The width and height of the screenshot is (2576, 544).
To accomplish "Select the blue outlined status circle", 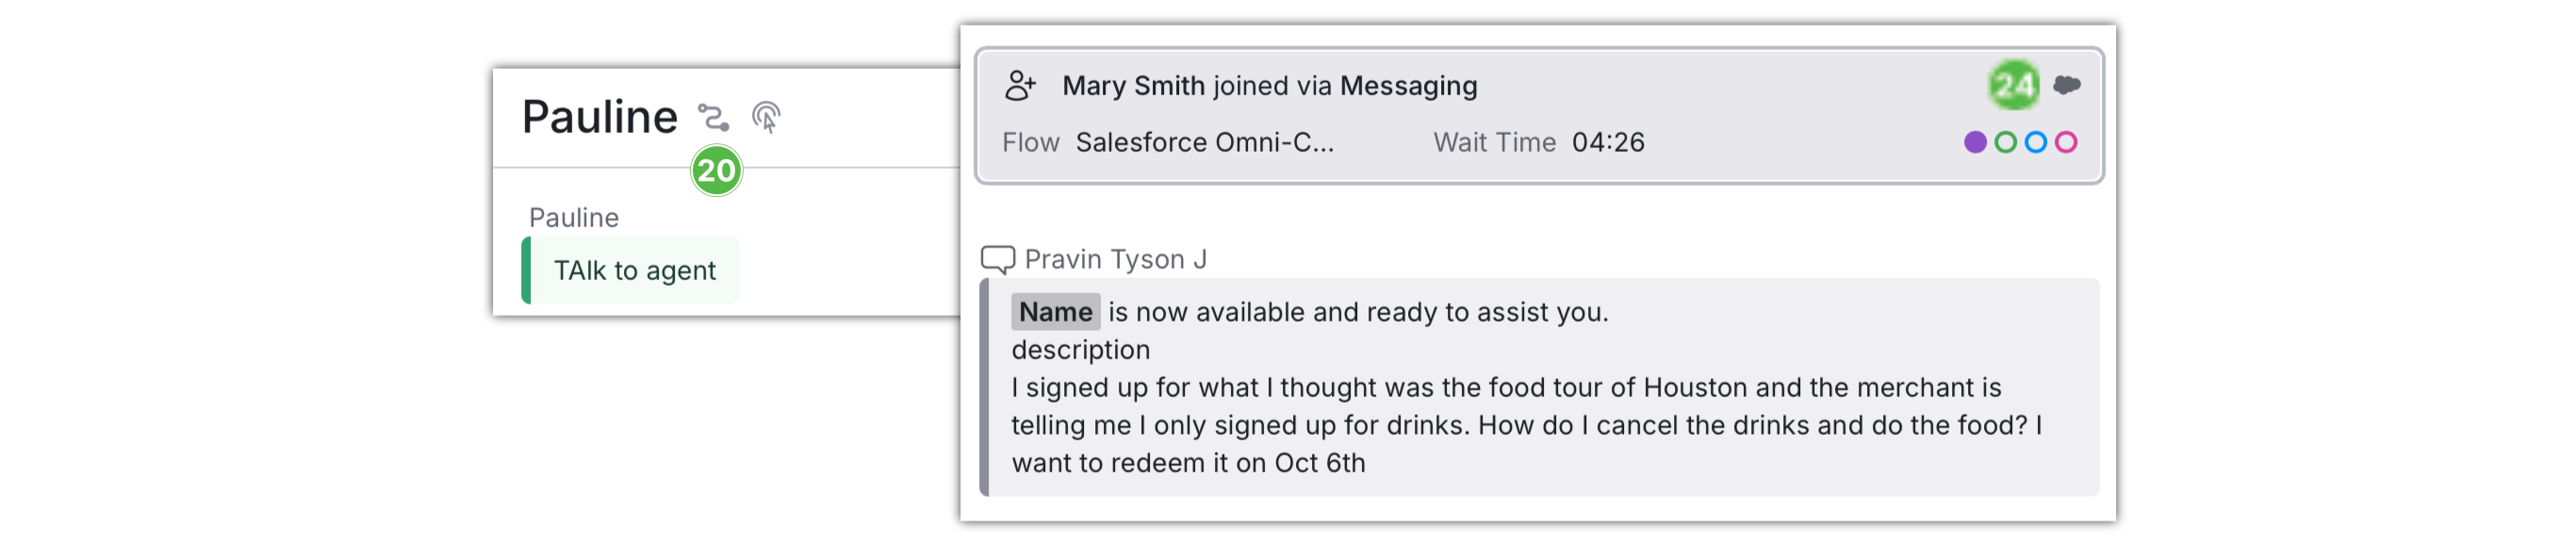I will tap(2035, 142).
